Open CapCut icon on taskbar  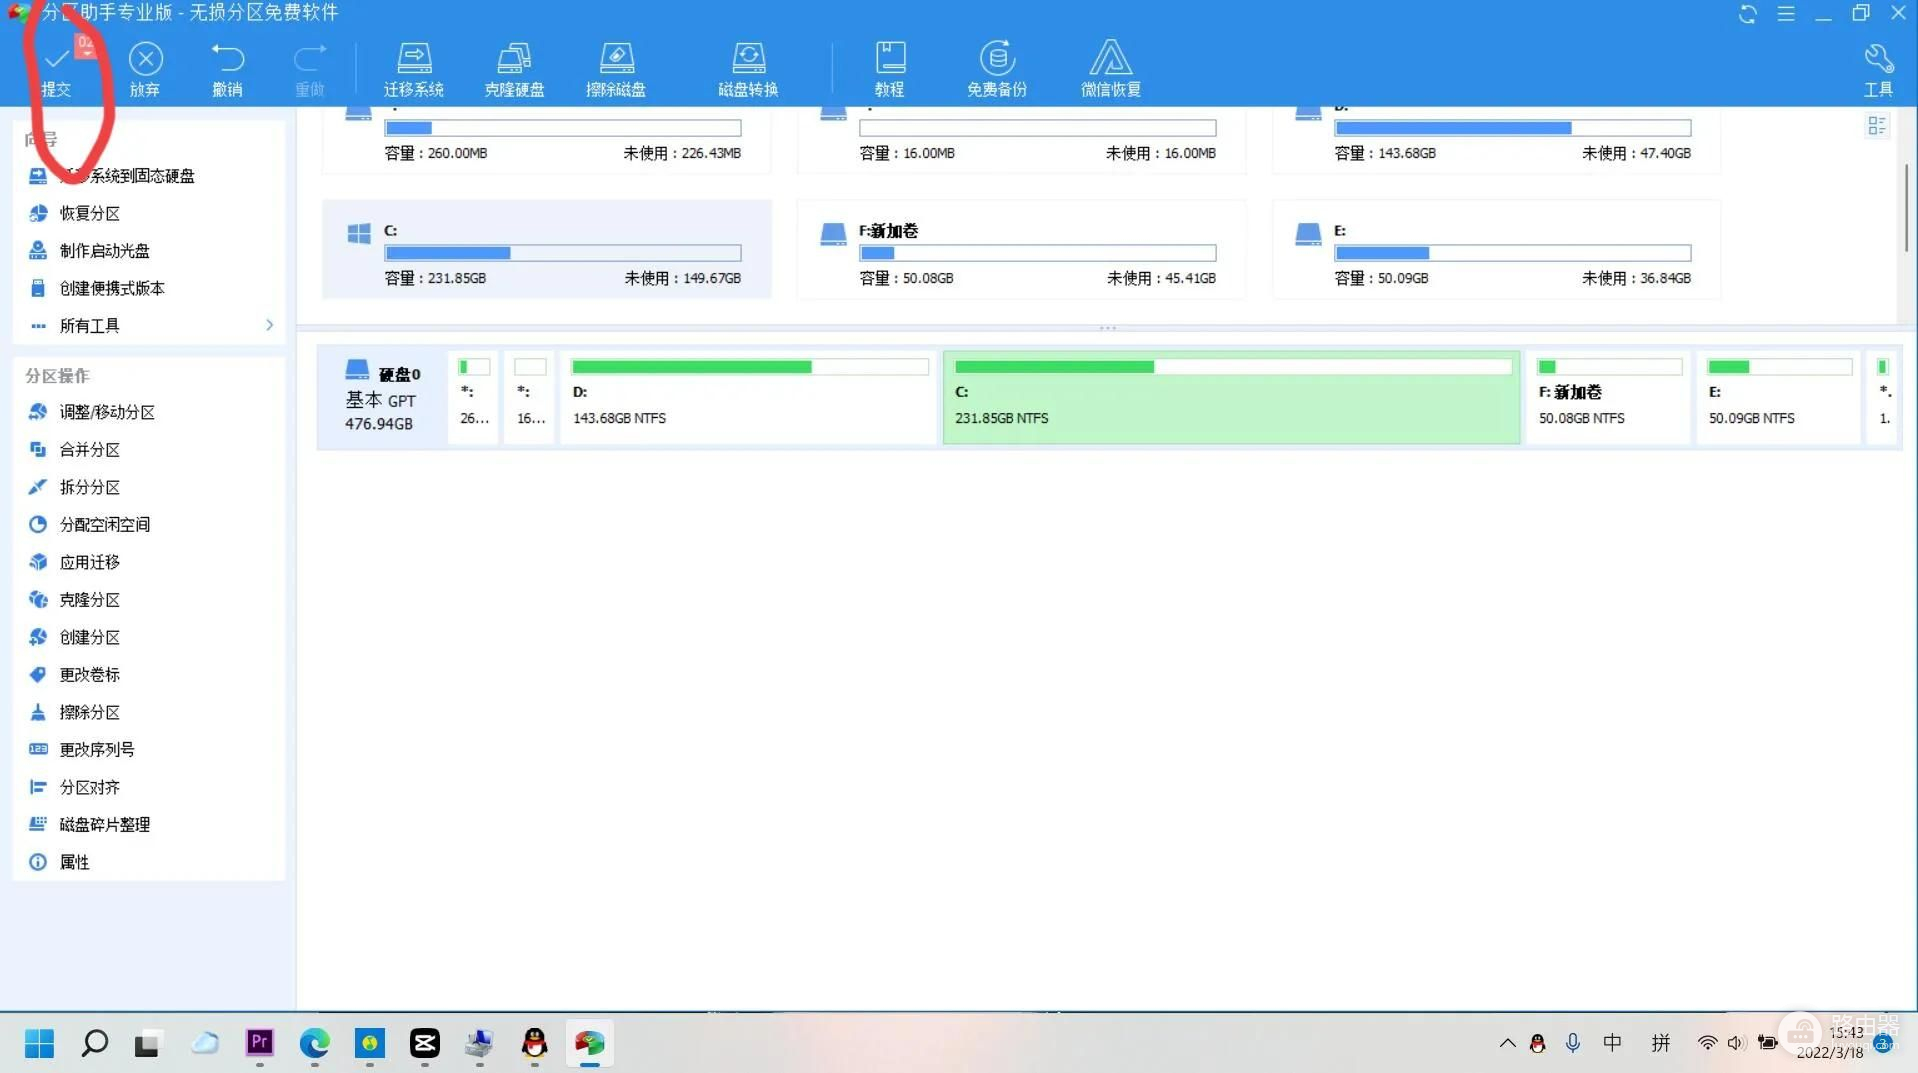(425, 1043)
